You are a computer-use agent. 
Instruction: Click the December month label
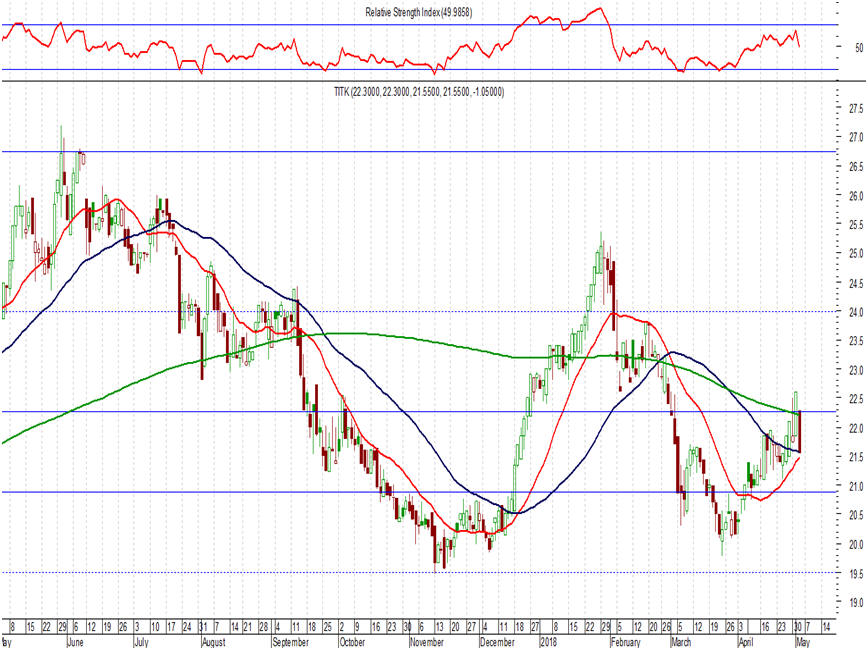click(x=497, y=642)
